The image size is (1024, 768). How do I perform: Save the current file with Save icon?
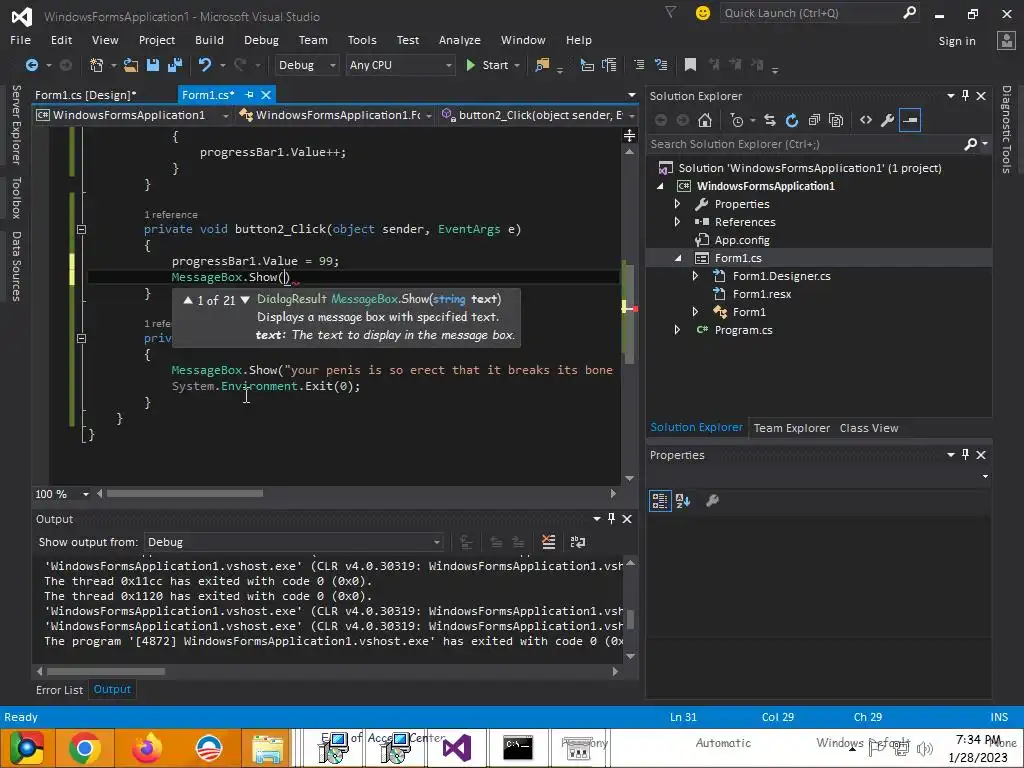(x=153, y=65)
